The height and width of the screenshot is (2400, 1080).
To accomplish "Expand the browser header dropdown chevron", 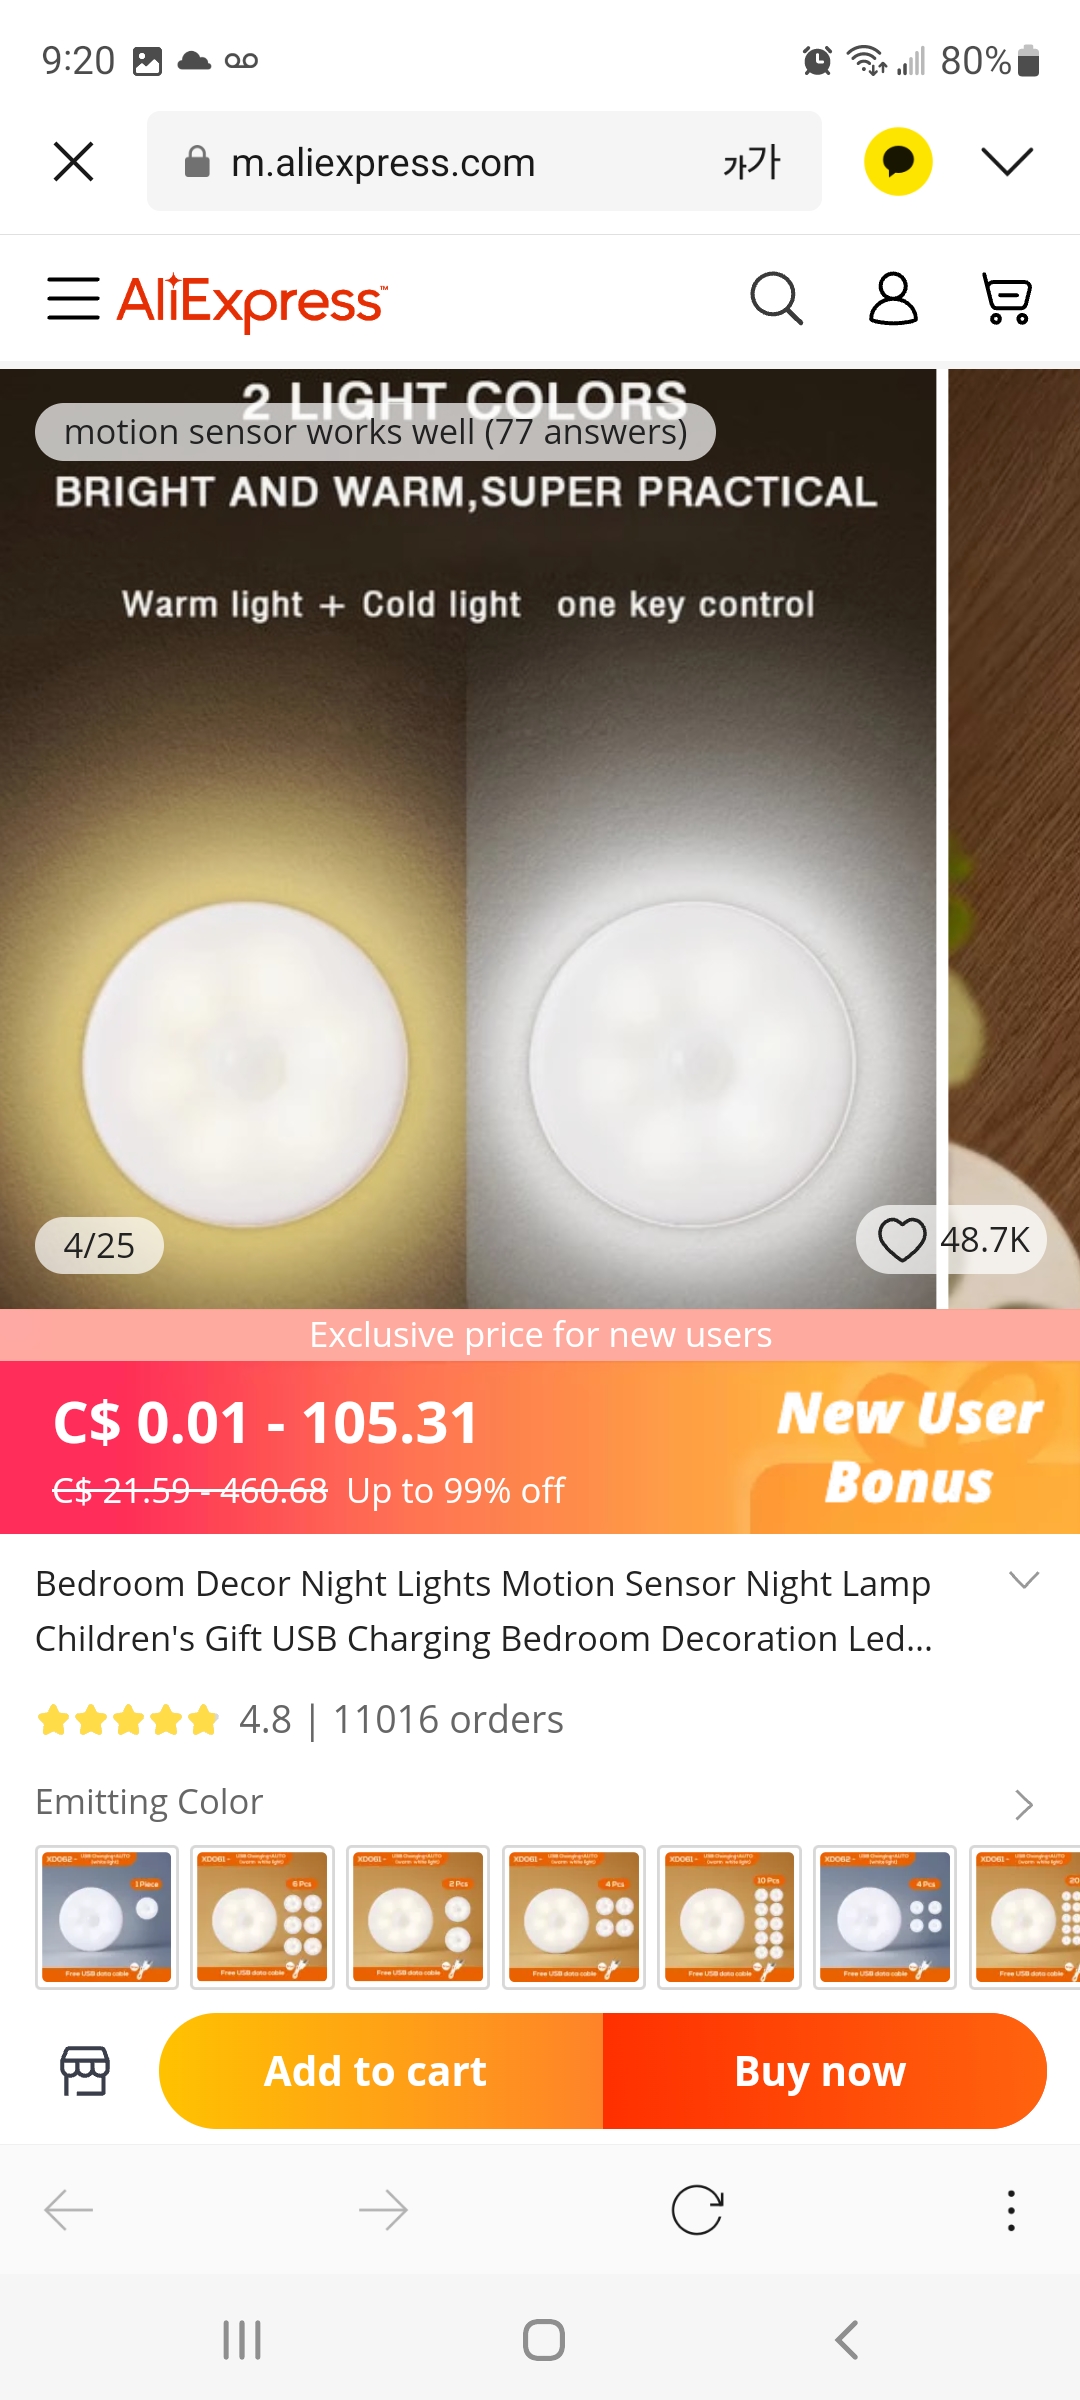I will (x=1007, y=161).
